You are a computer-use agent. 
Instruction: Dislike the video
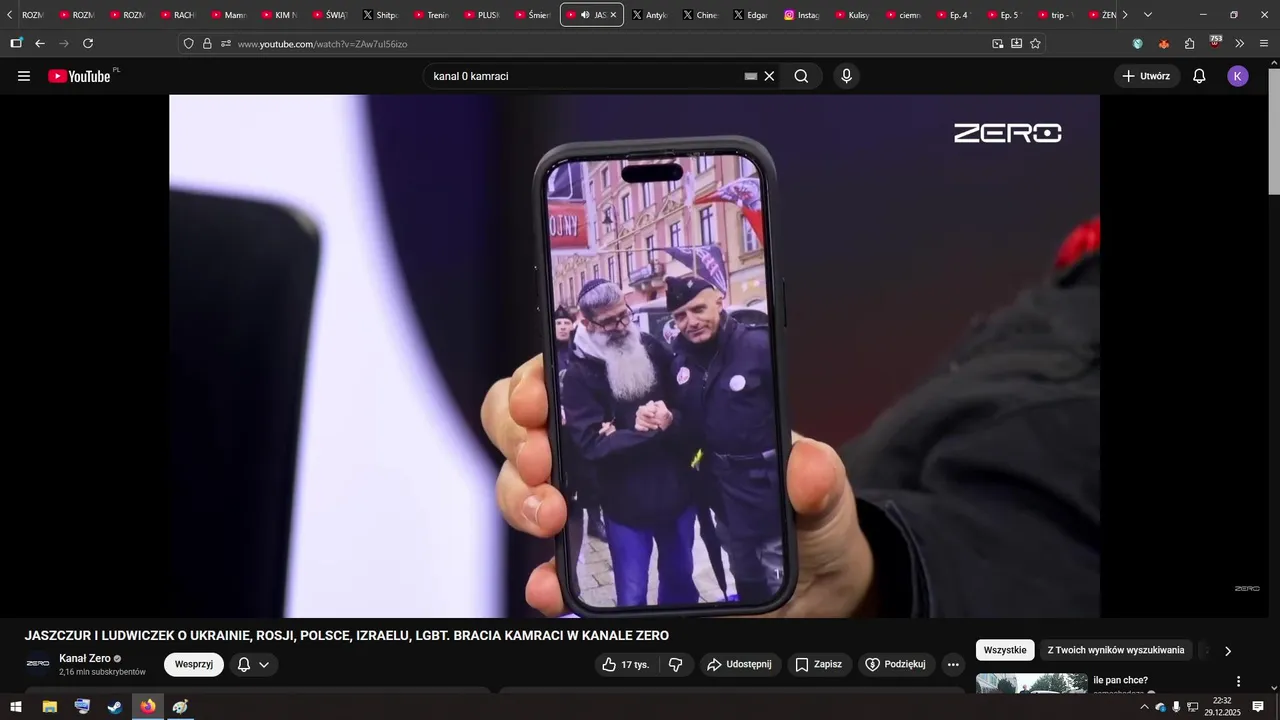tap(676, 664)
